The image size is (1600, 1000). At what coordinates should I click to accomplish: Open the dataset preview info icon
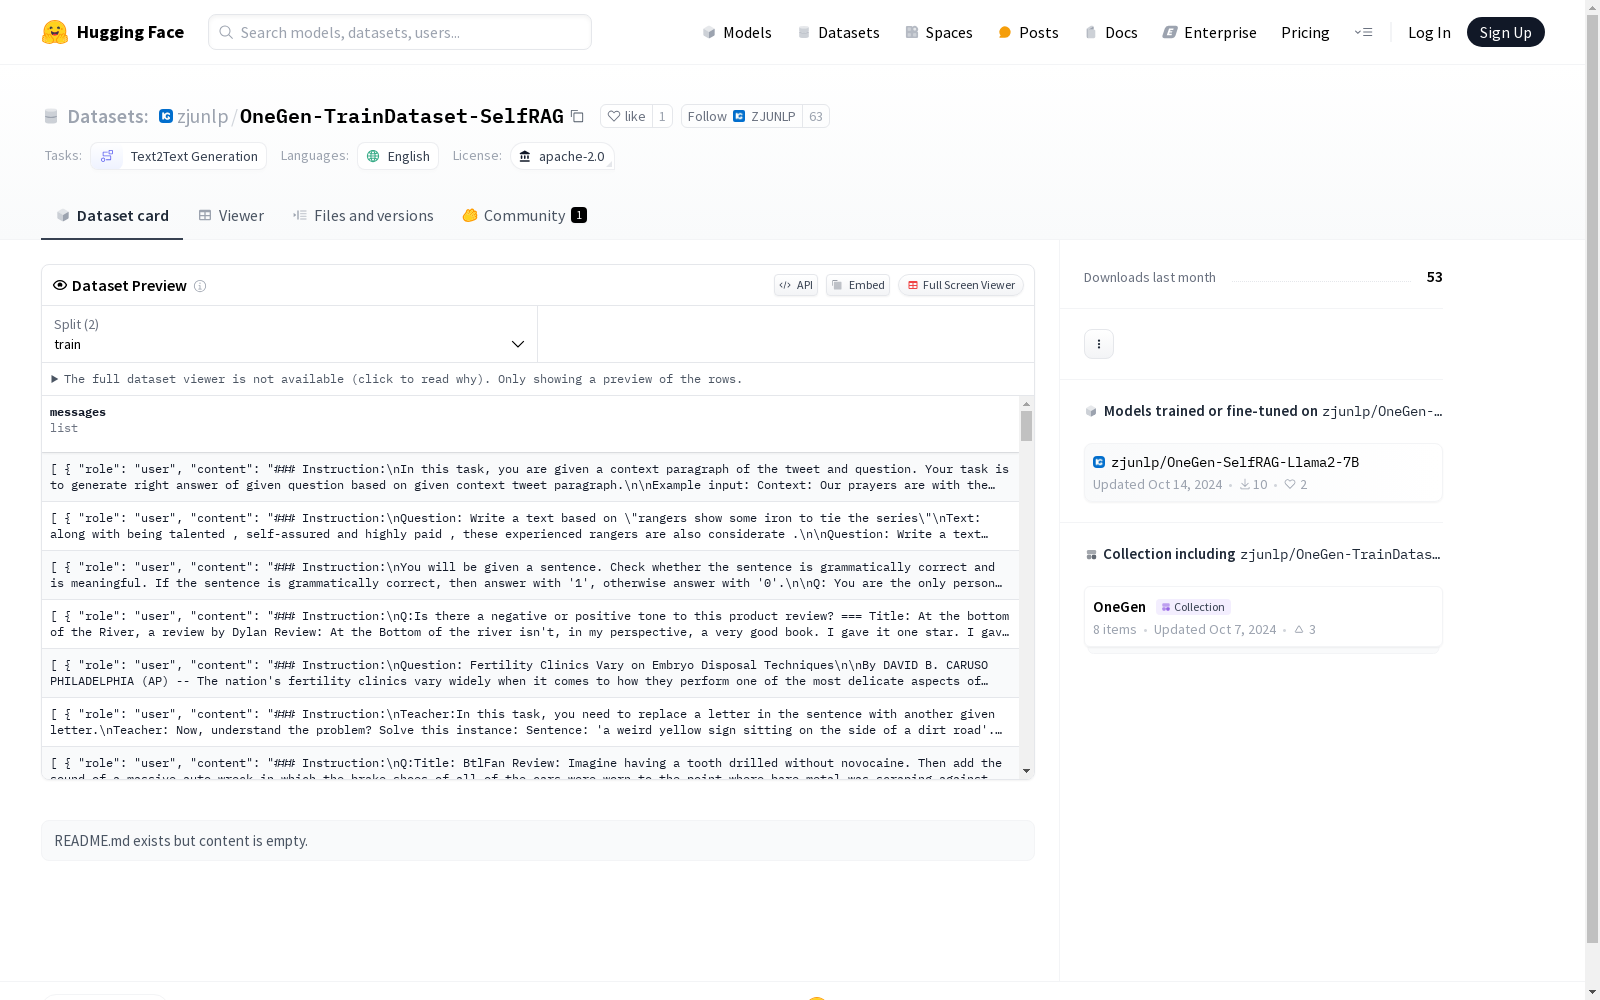tap(200, 286)
